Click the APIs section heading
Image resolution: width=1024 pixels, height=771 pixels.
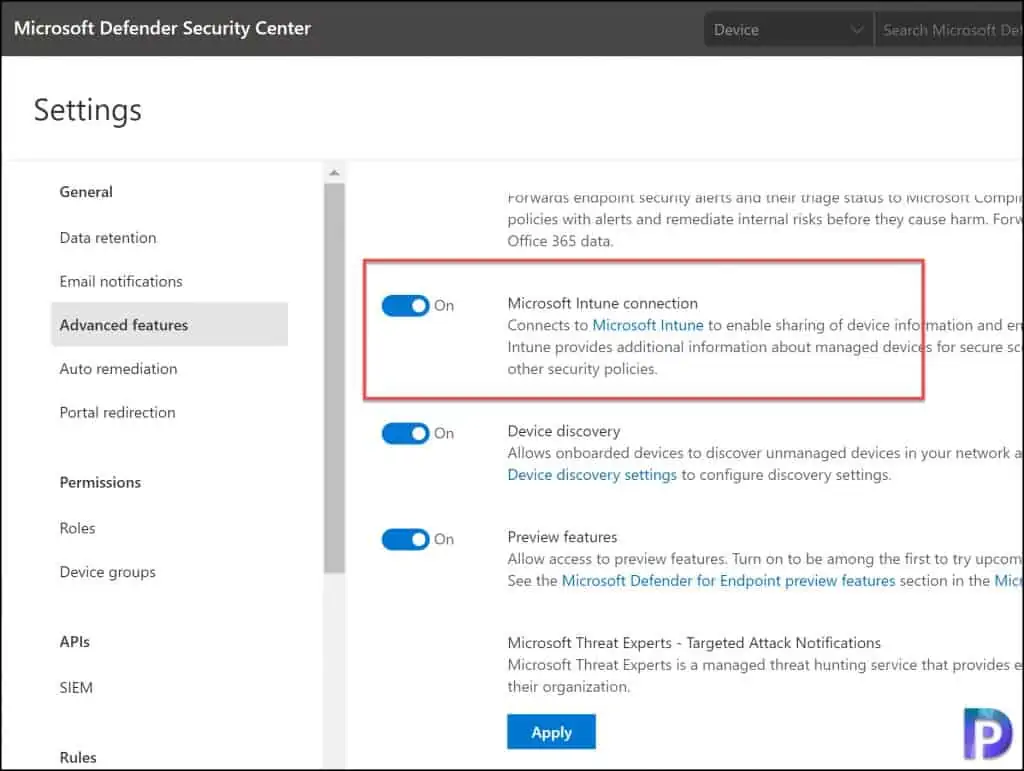point(74,642)
